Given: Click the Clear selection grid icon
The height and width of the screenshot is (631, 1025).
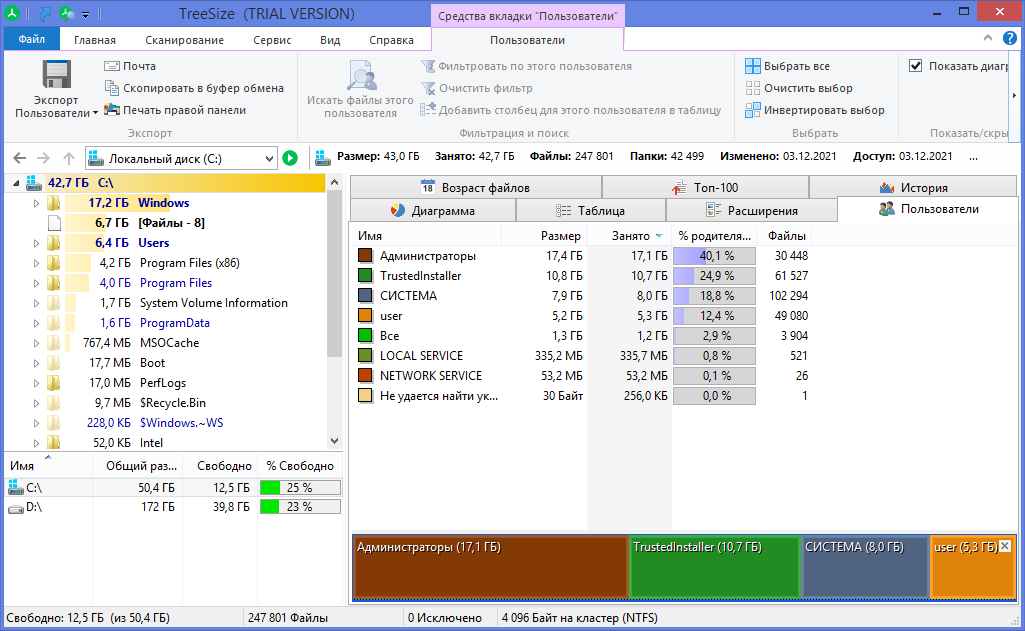Looking at the screenshot, I should [x=753, y=88].
